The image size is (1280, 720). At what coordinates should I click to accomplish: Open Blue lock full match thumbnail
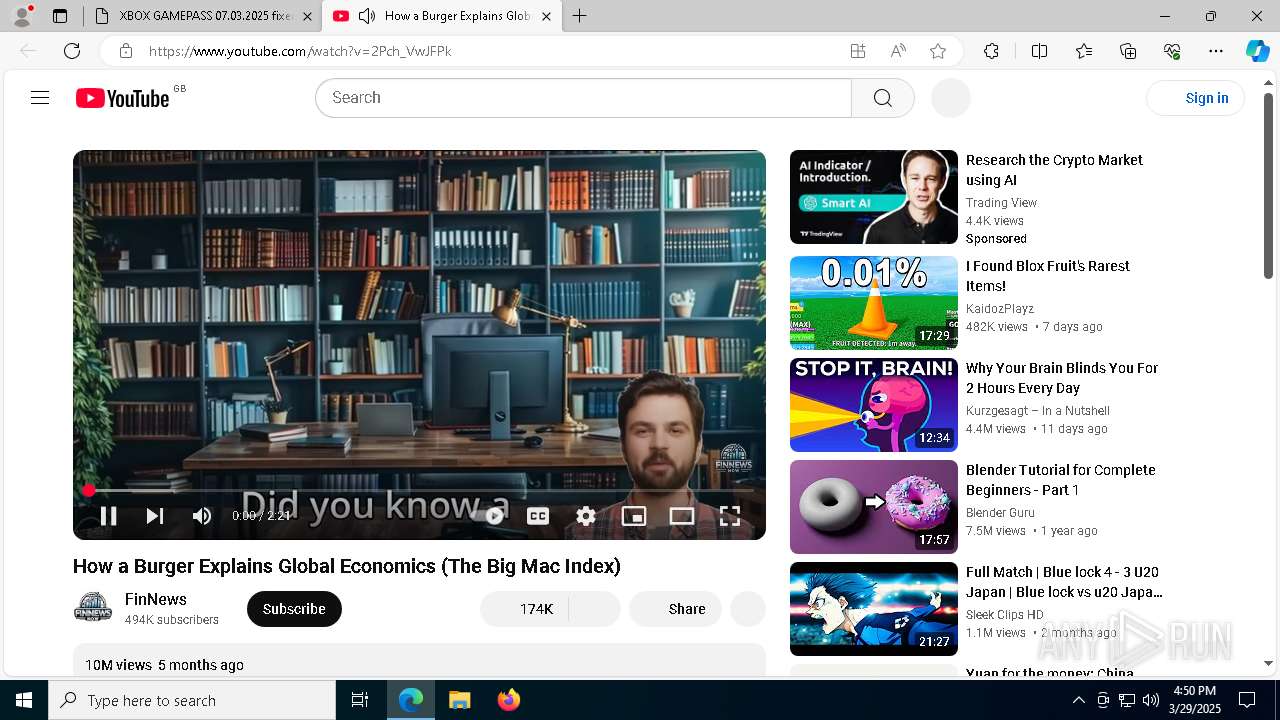tap(874, 609)
